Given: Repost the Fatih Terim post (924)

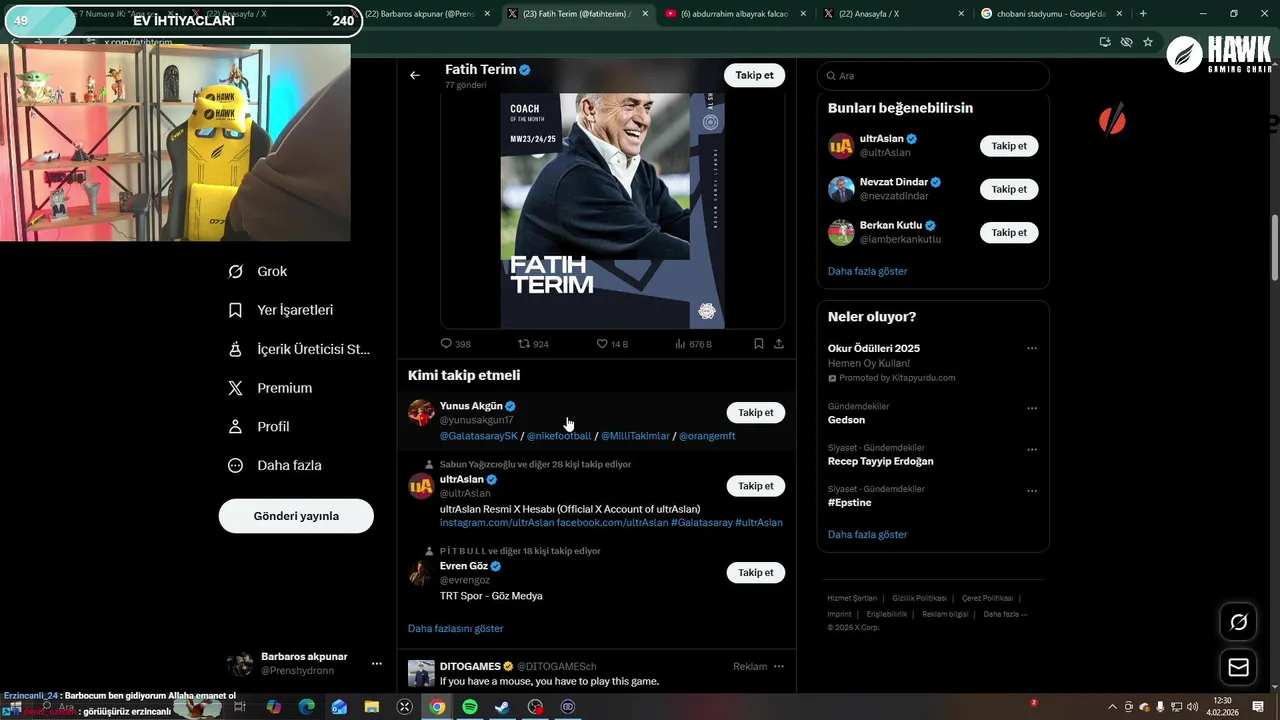Looking at the screenshot, I should [x=533, y=343].
